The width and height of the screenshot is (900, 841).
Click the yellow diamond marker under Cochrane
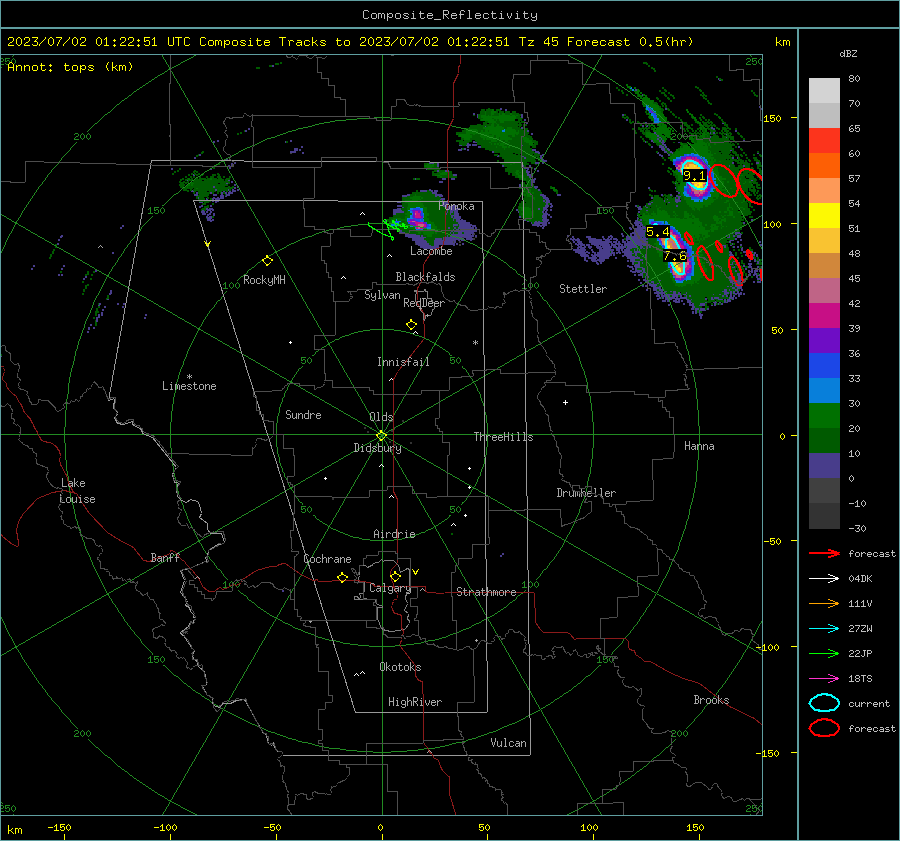pyautogui.click(x=342, y=578)
